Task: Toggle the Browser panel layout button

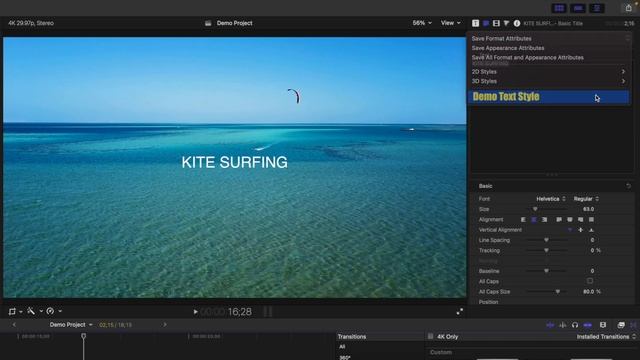Action: 559,8
